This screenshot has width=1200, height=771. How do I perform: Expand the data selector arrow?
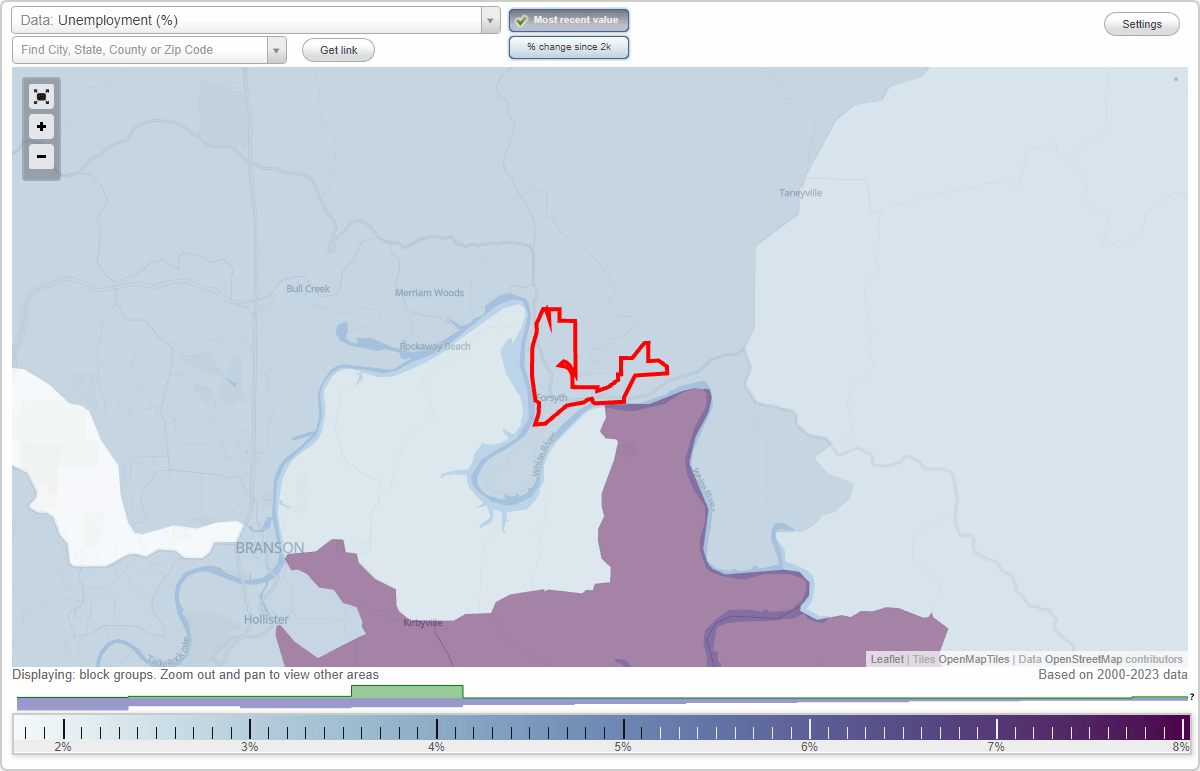point(490,20)
